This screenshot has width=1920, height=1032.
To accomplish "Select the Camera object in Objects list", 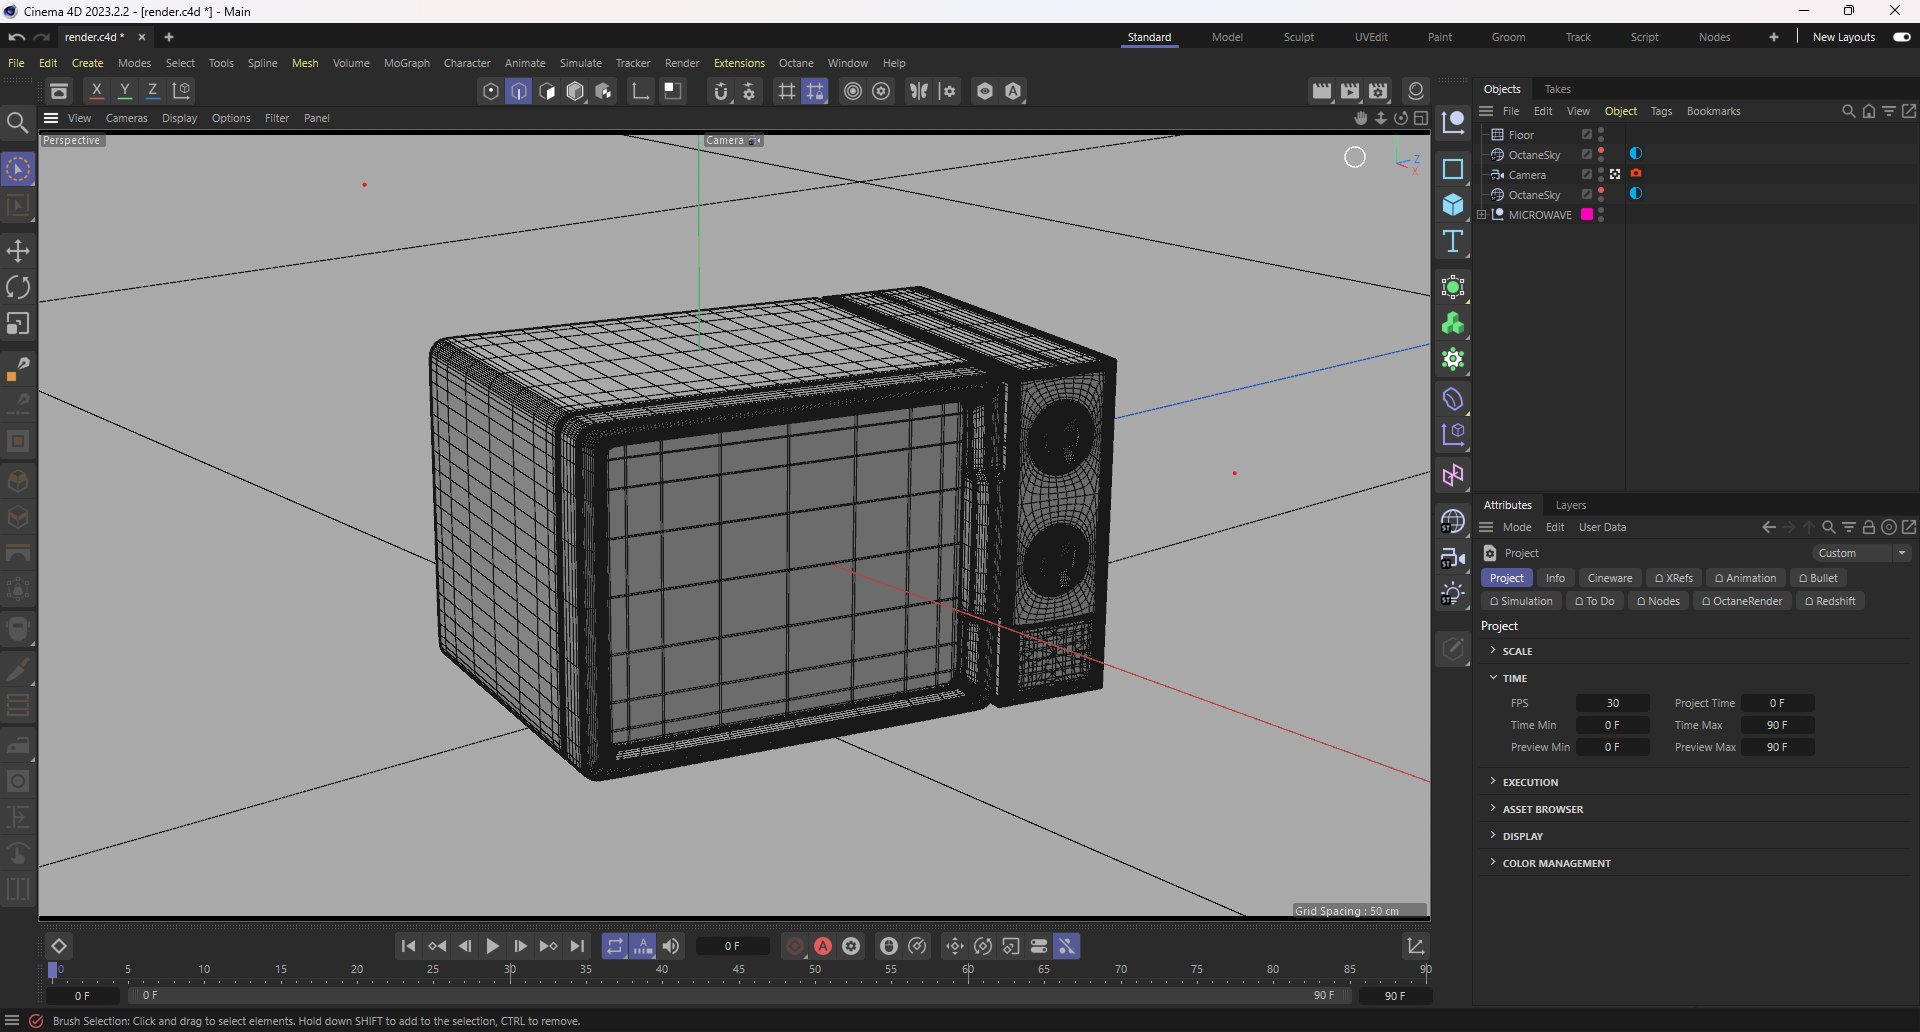I will 1526,174.
